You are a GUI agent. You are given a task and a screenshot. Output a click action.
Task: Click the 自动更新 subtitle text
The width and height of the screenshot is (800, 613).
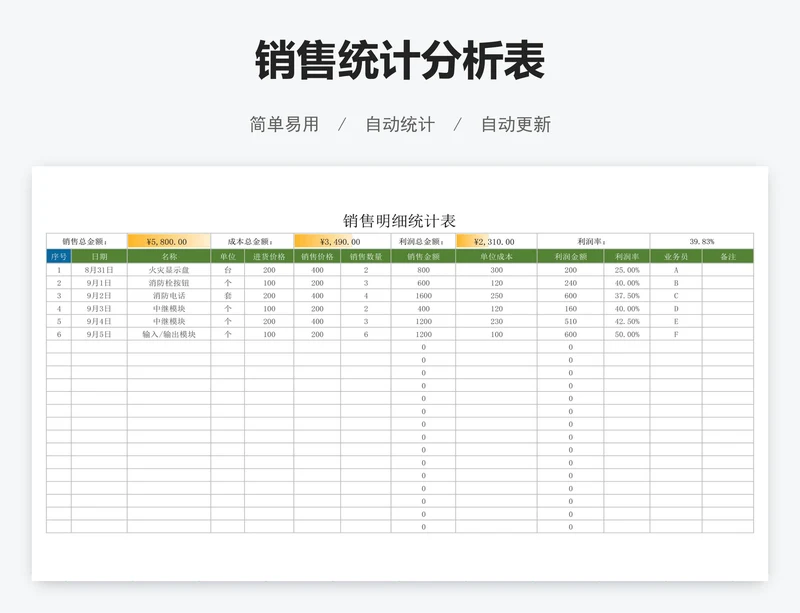(516, 124)
